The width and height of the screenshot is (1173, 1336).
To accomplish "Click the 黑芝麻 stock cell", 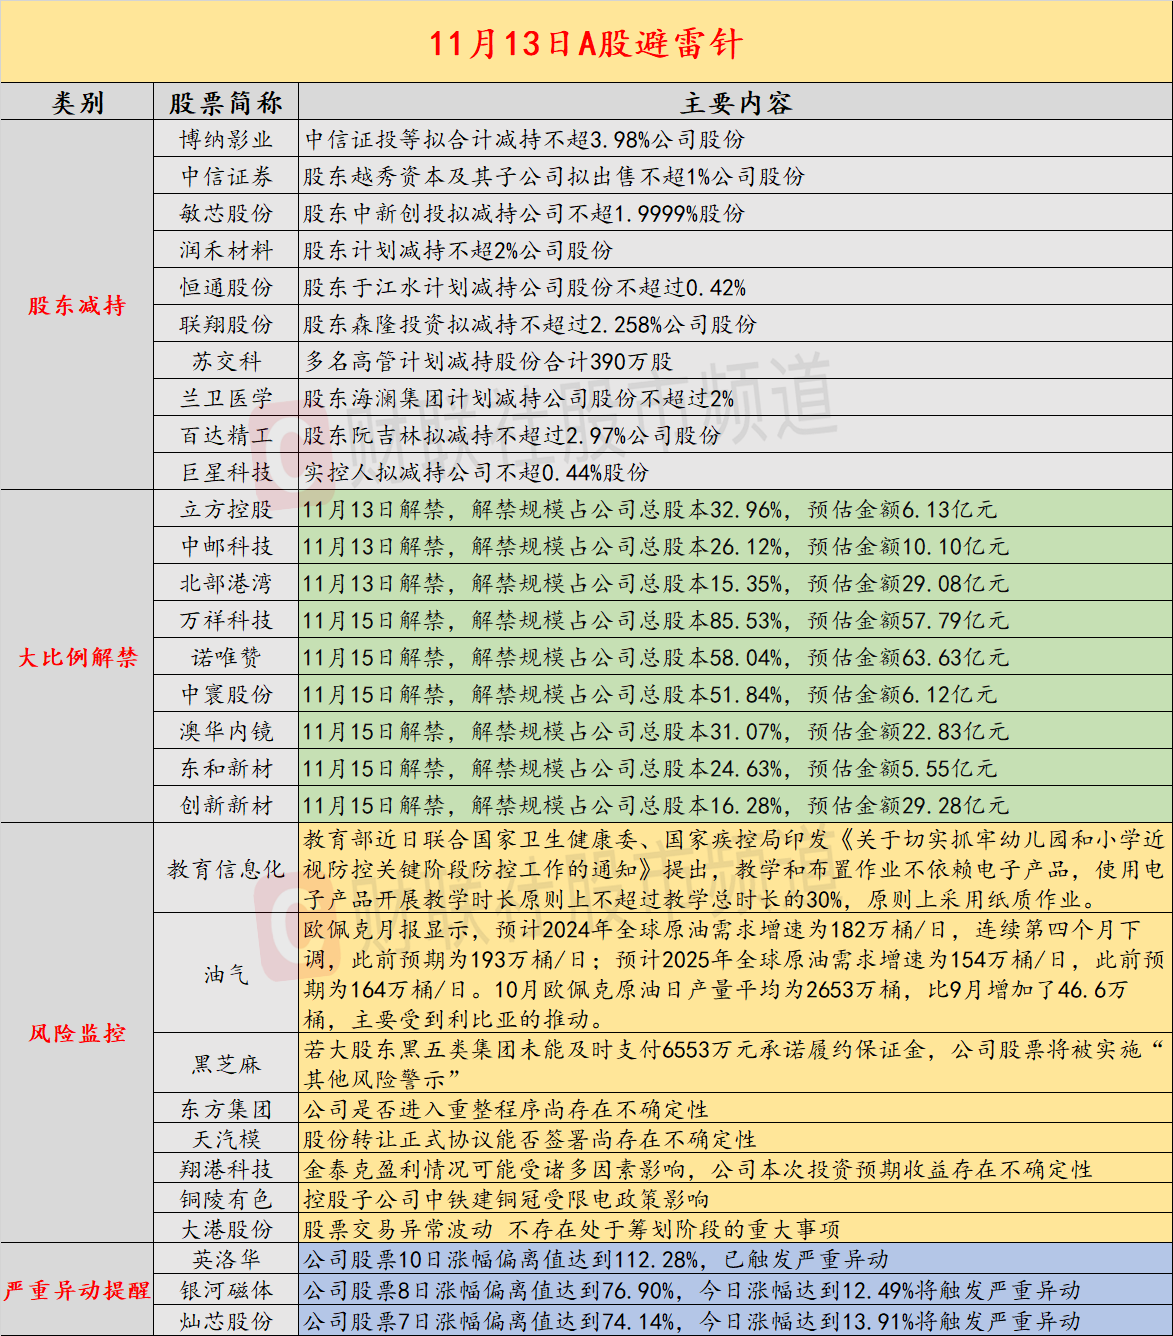I will click(x=226, y=1064).
